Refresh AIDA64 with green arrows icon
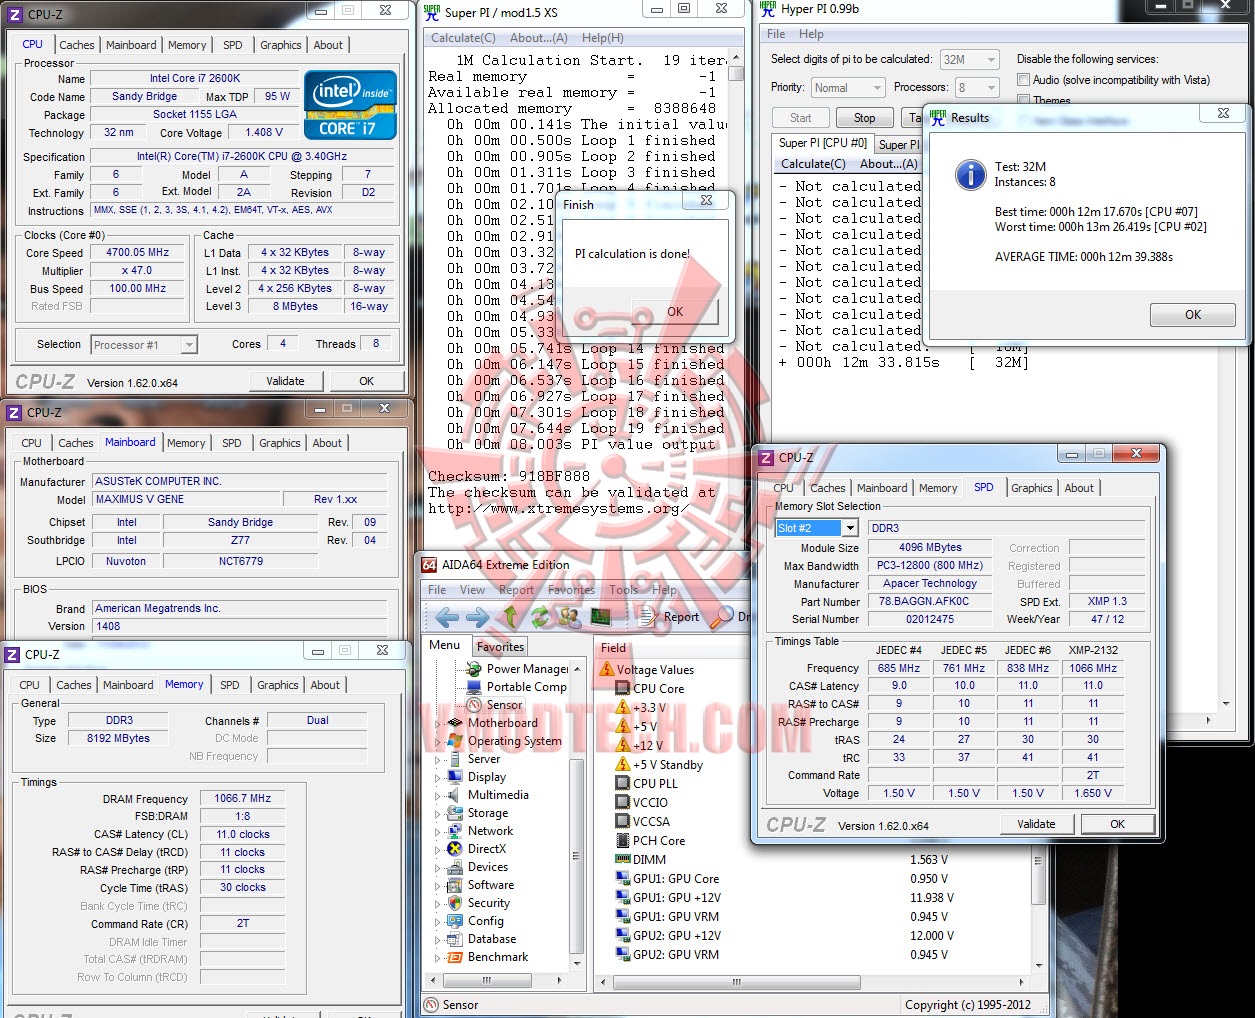The width and height of the screenshot is (1255, 1018). click(540, 617)
